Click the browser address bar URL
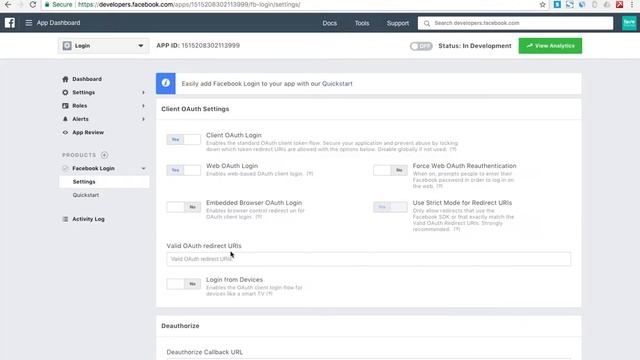 point(189,4)
